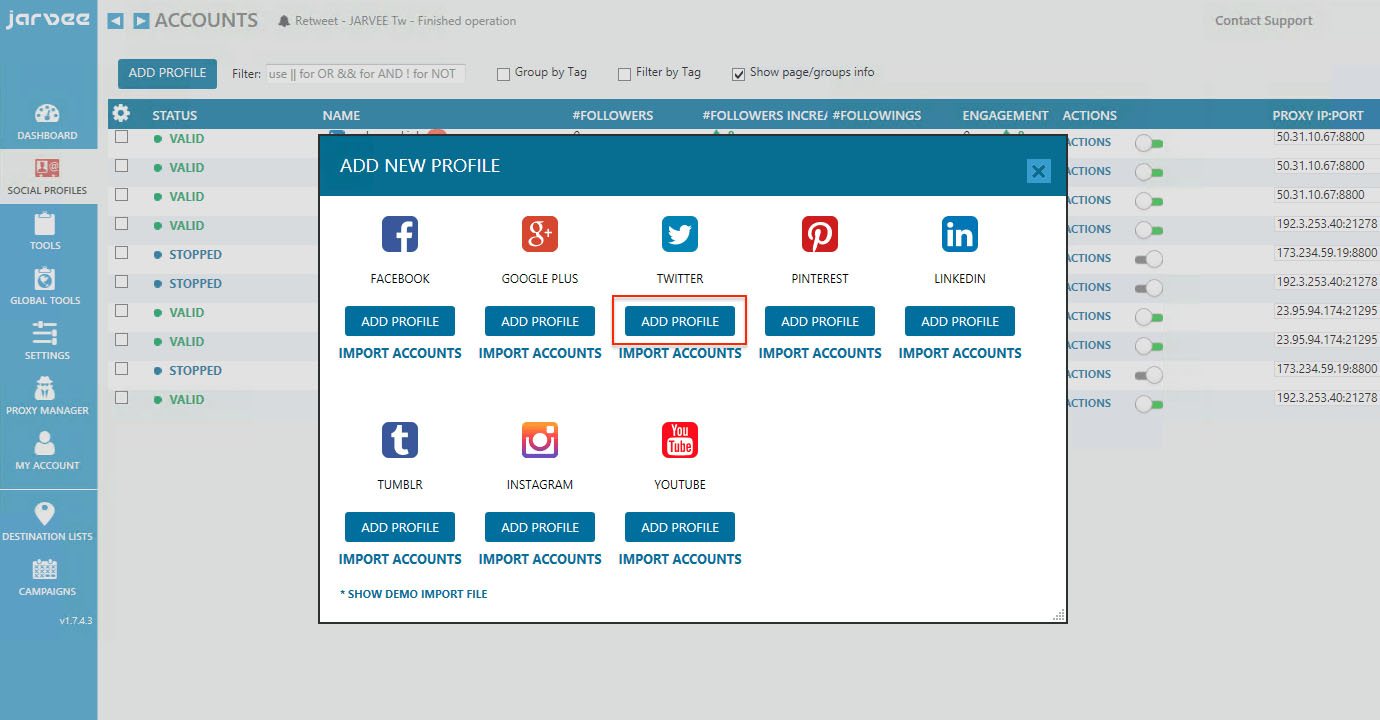Enable the Group by Tag checkbox
The height and width of the screenshot is (720, 1380).
coord(503,73)
